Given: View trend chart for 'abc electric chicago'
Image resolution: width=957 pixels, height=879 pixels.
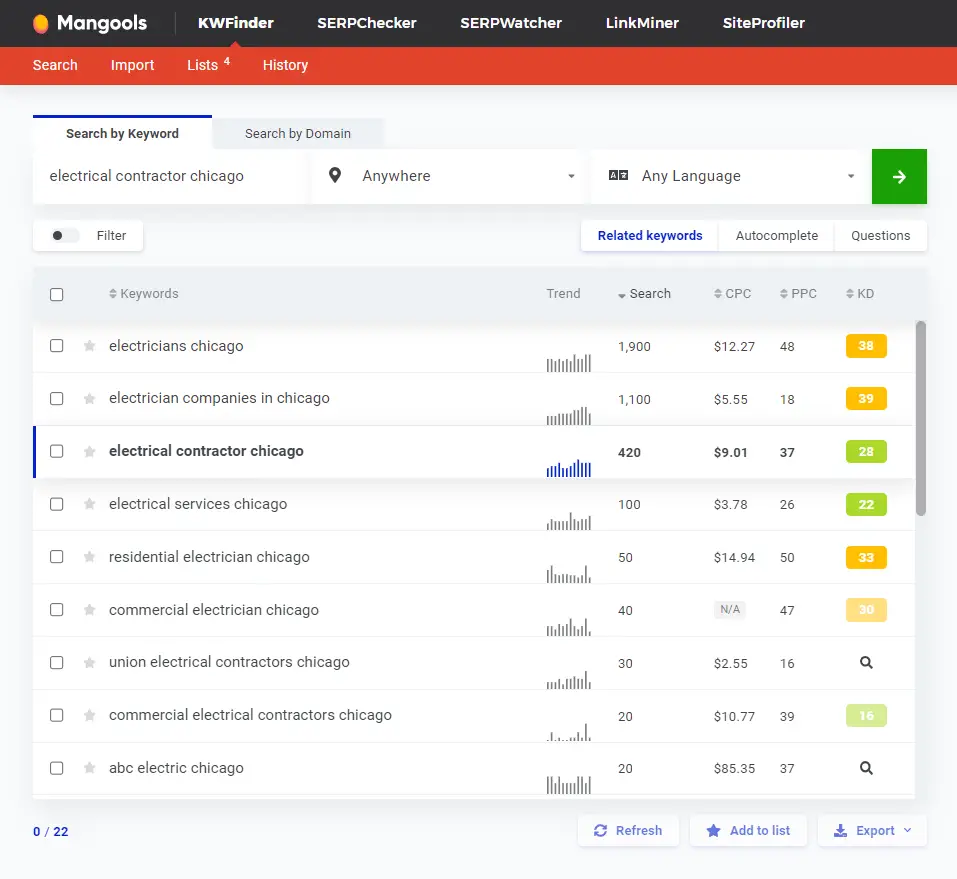Looking at the screenshot, I should [569, 785].
